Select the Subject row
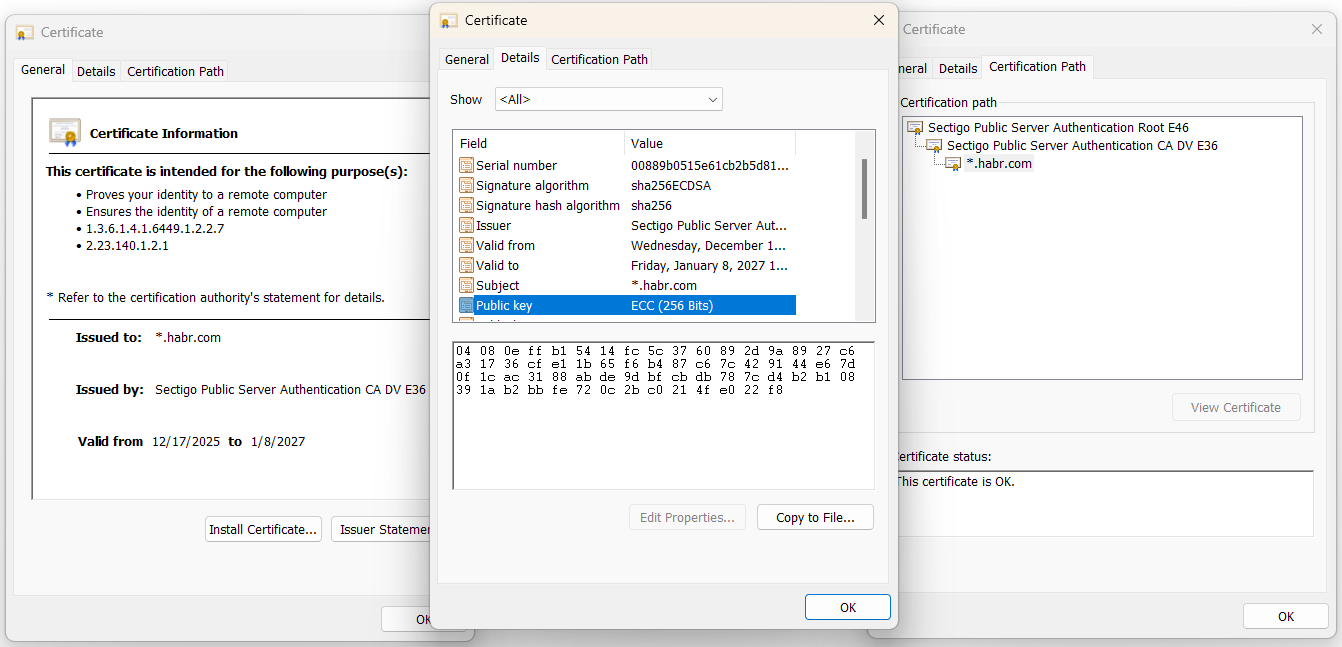 pos(626,286)
